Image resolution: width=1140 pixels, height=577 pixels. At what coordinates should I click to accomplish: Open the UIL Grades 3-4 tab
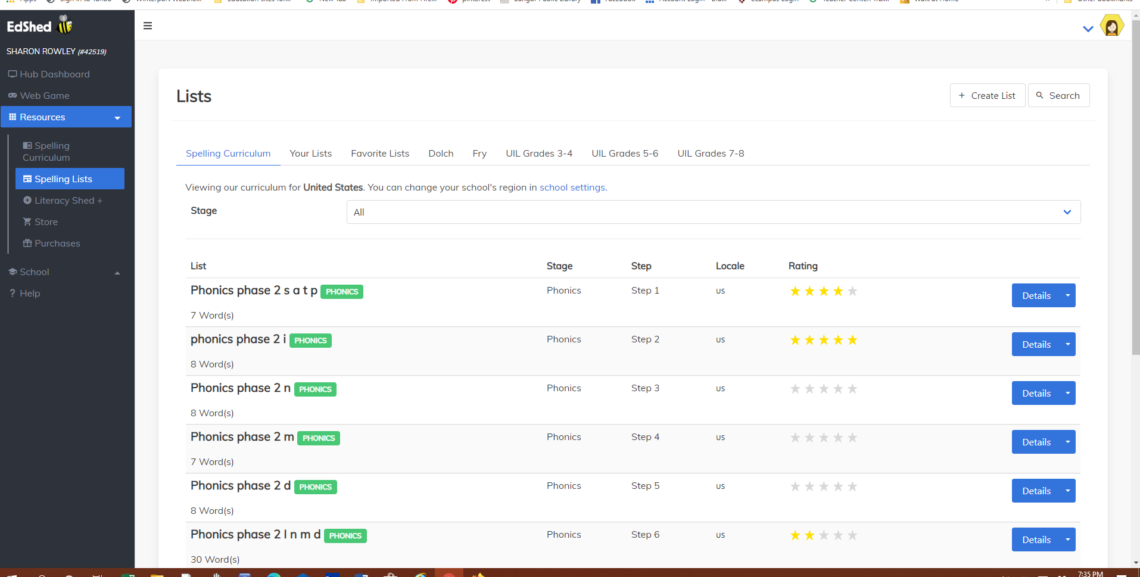point(539,153)
